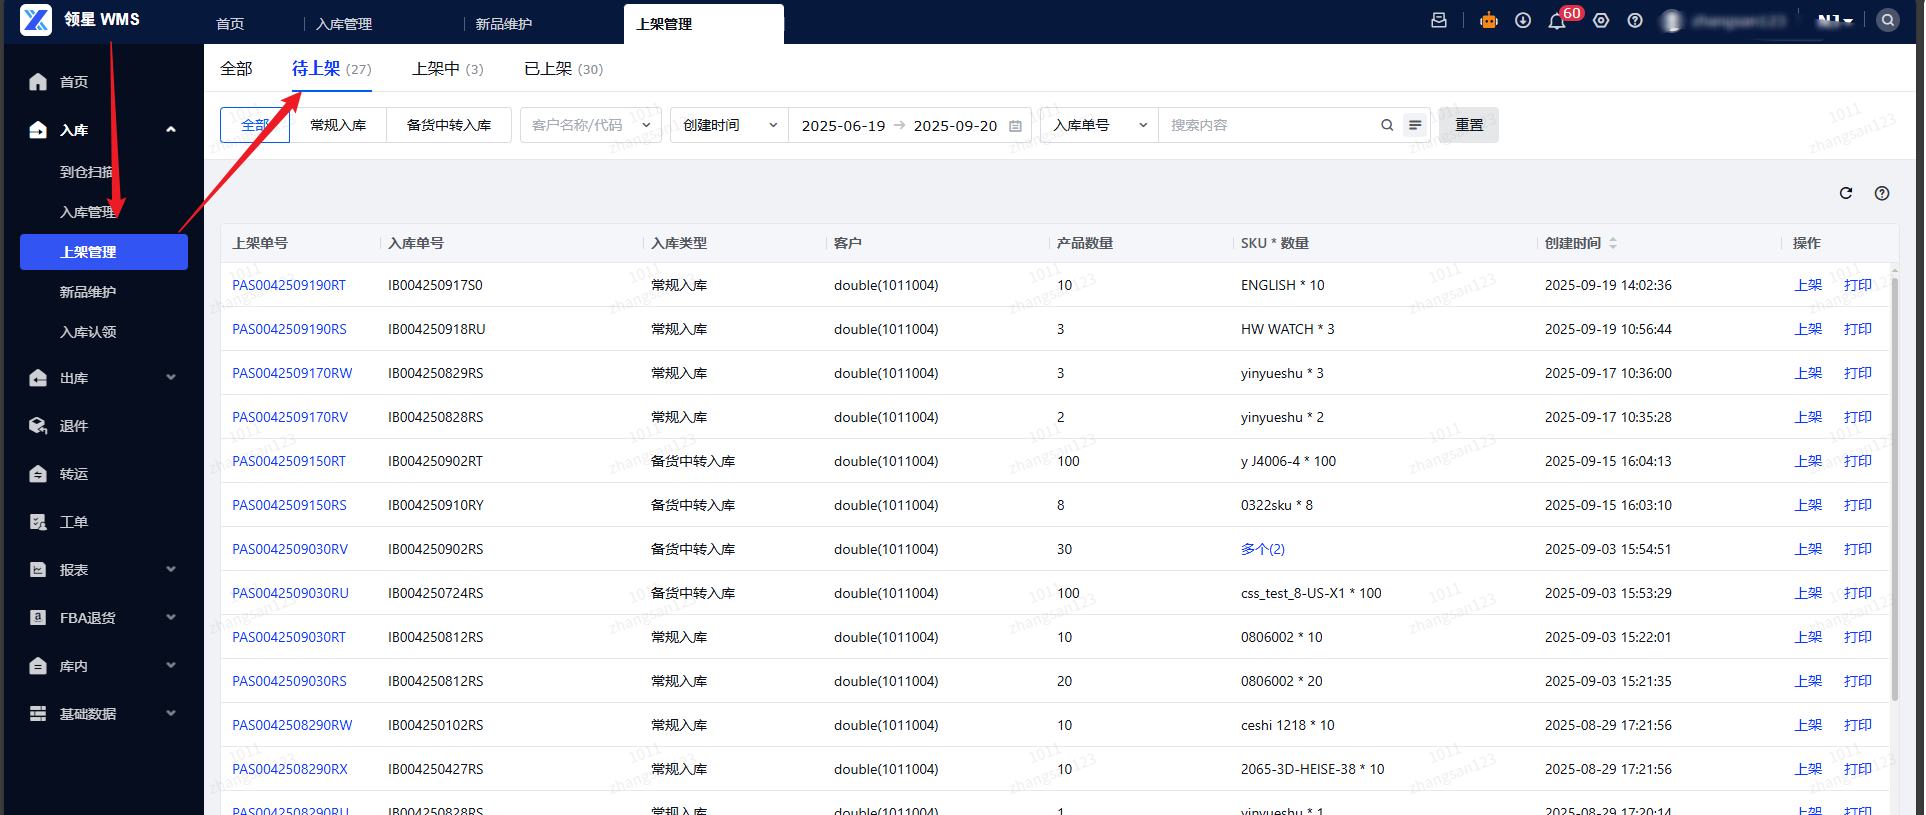Select the 常规入库 filter option
The height and width of the screenshot is (815, 1926).
(338, 125)
